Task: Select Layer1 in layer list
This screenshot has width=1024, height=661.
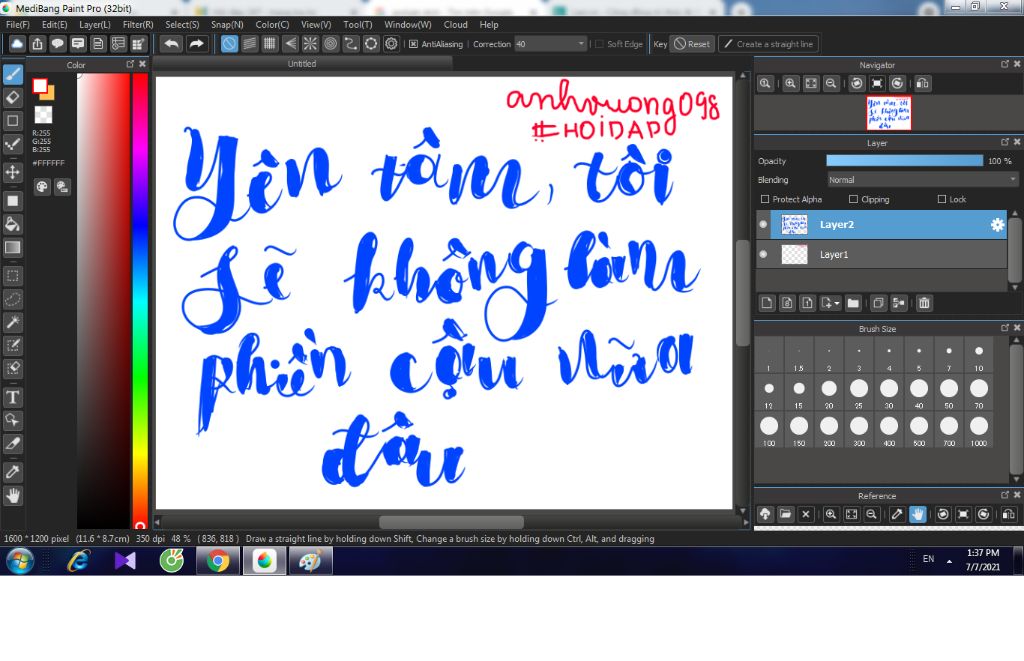Action: click(882, 255)
